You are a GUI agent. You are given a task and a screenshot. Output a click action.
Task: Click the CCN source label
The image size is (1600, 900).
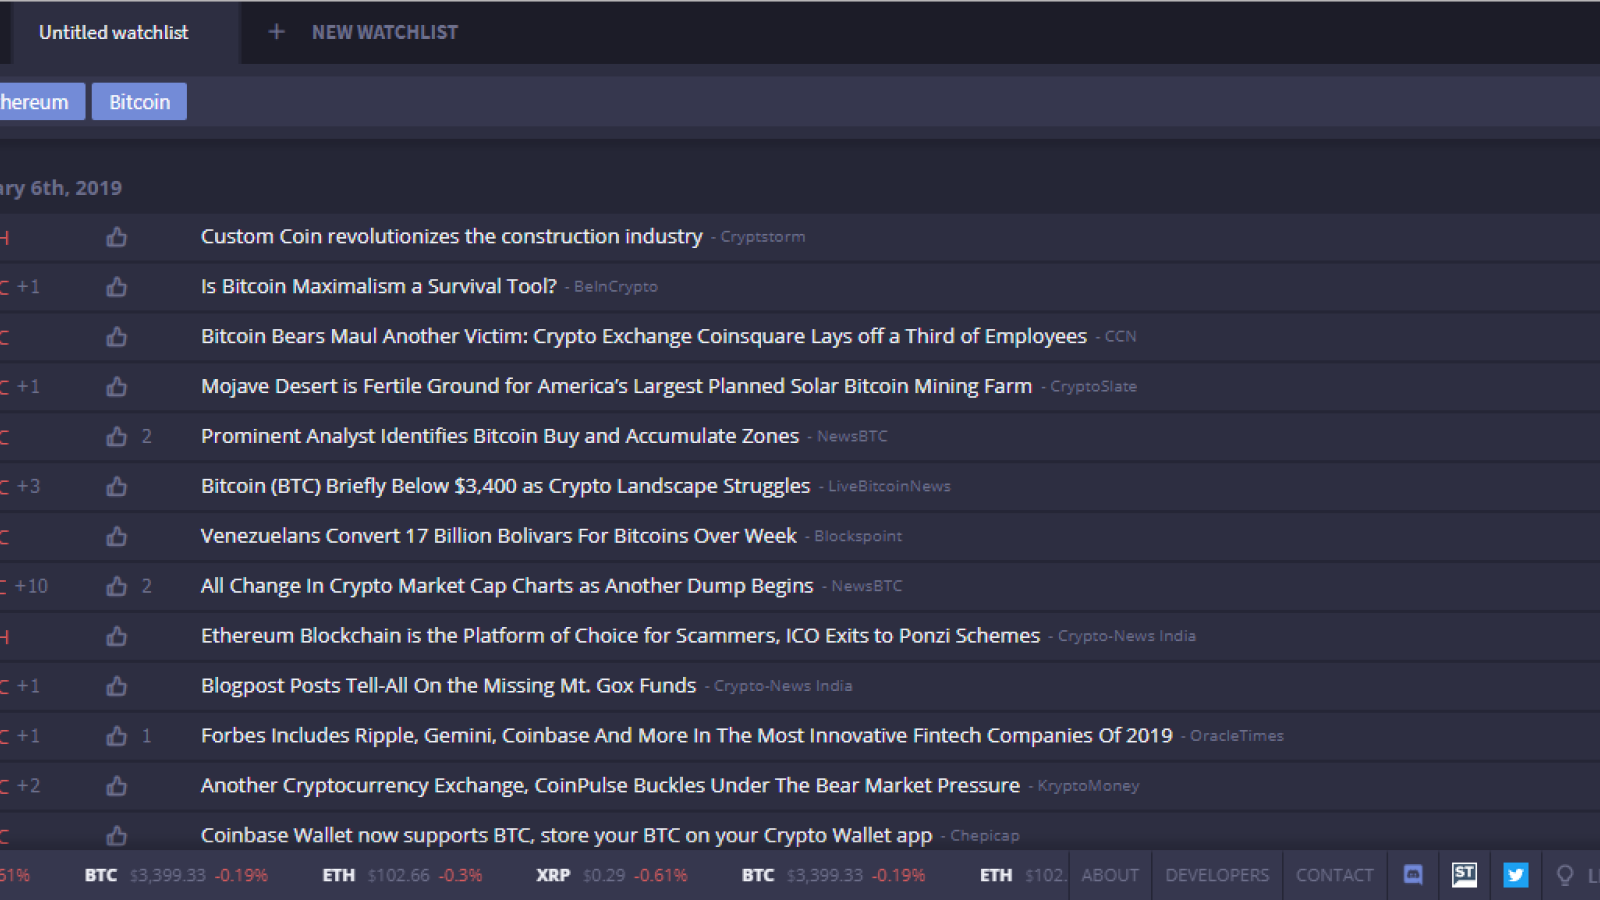[1120, 337]
